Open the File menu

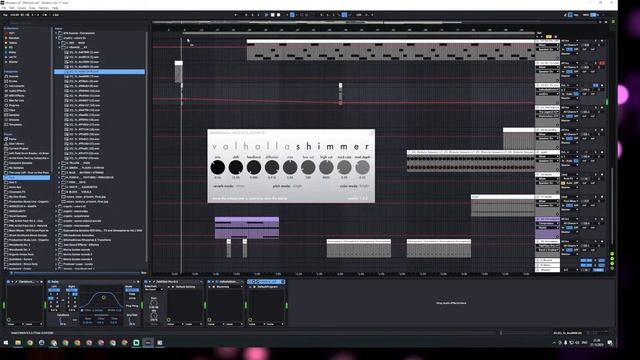(x=4, y=8)
